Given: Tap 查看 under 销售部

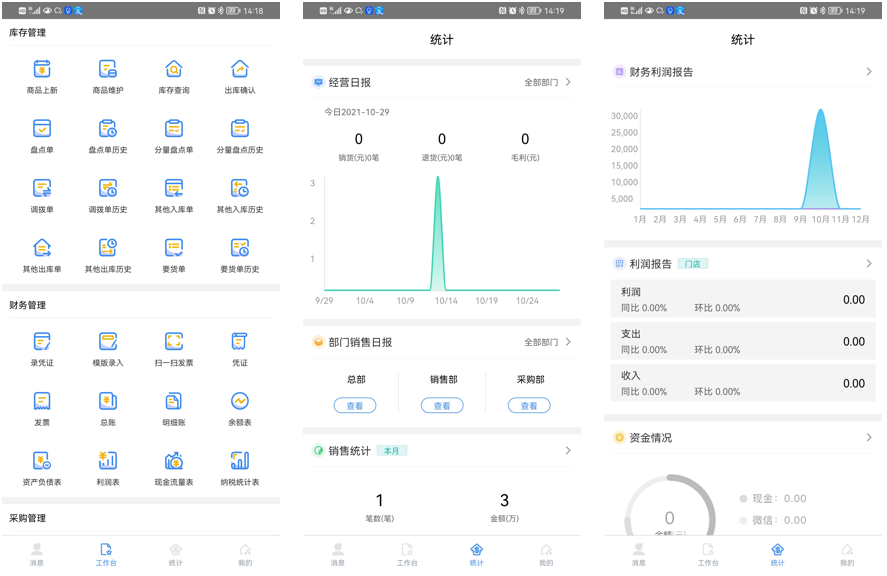Looking at the screenshot, I should (x=441, y=405).
